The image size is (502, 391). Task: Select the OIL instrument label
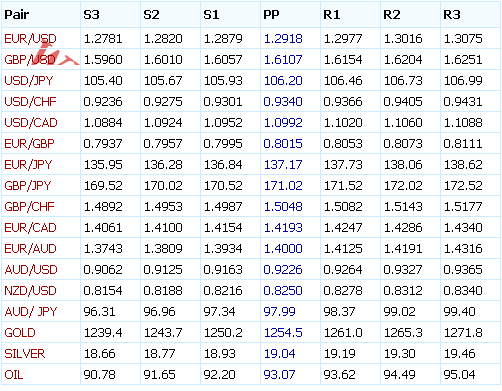14,375
